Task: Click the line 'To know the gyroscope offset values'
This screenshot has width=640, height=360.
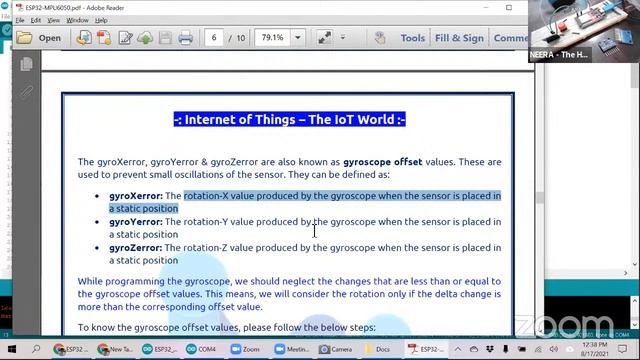Action: tap(227, 327)
